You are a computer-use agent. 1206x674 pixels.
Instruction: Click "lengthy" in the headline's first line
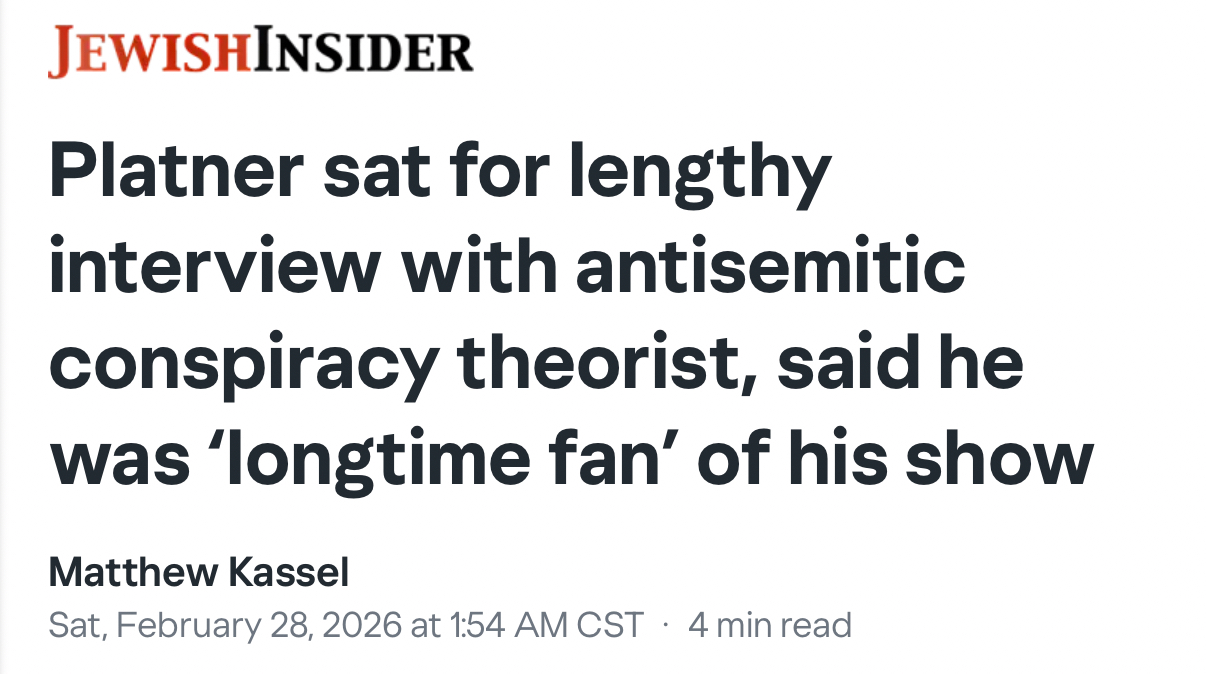coord(699,173)
